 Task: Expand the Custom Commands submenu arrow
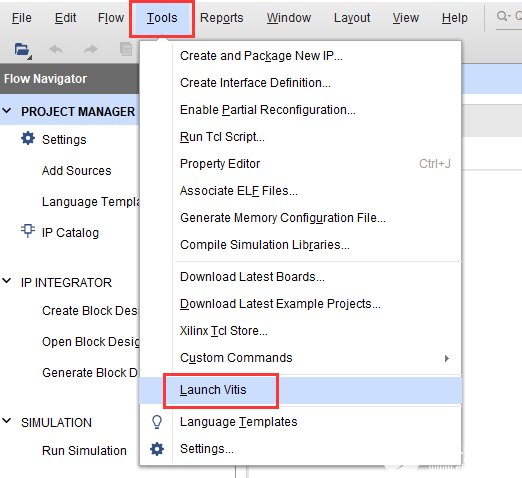coord(447,358)
